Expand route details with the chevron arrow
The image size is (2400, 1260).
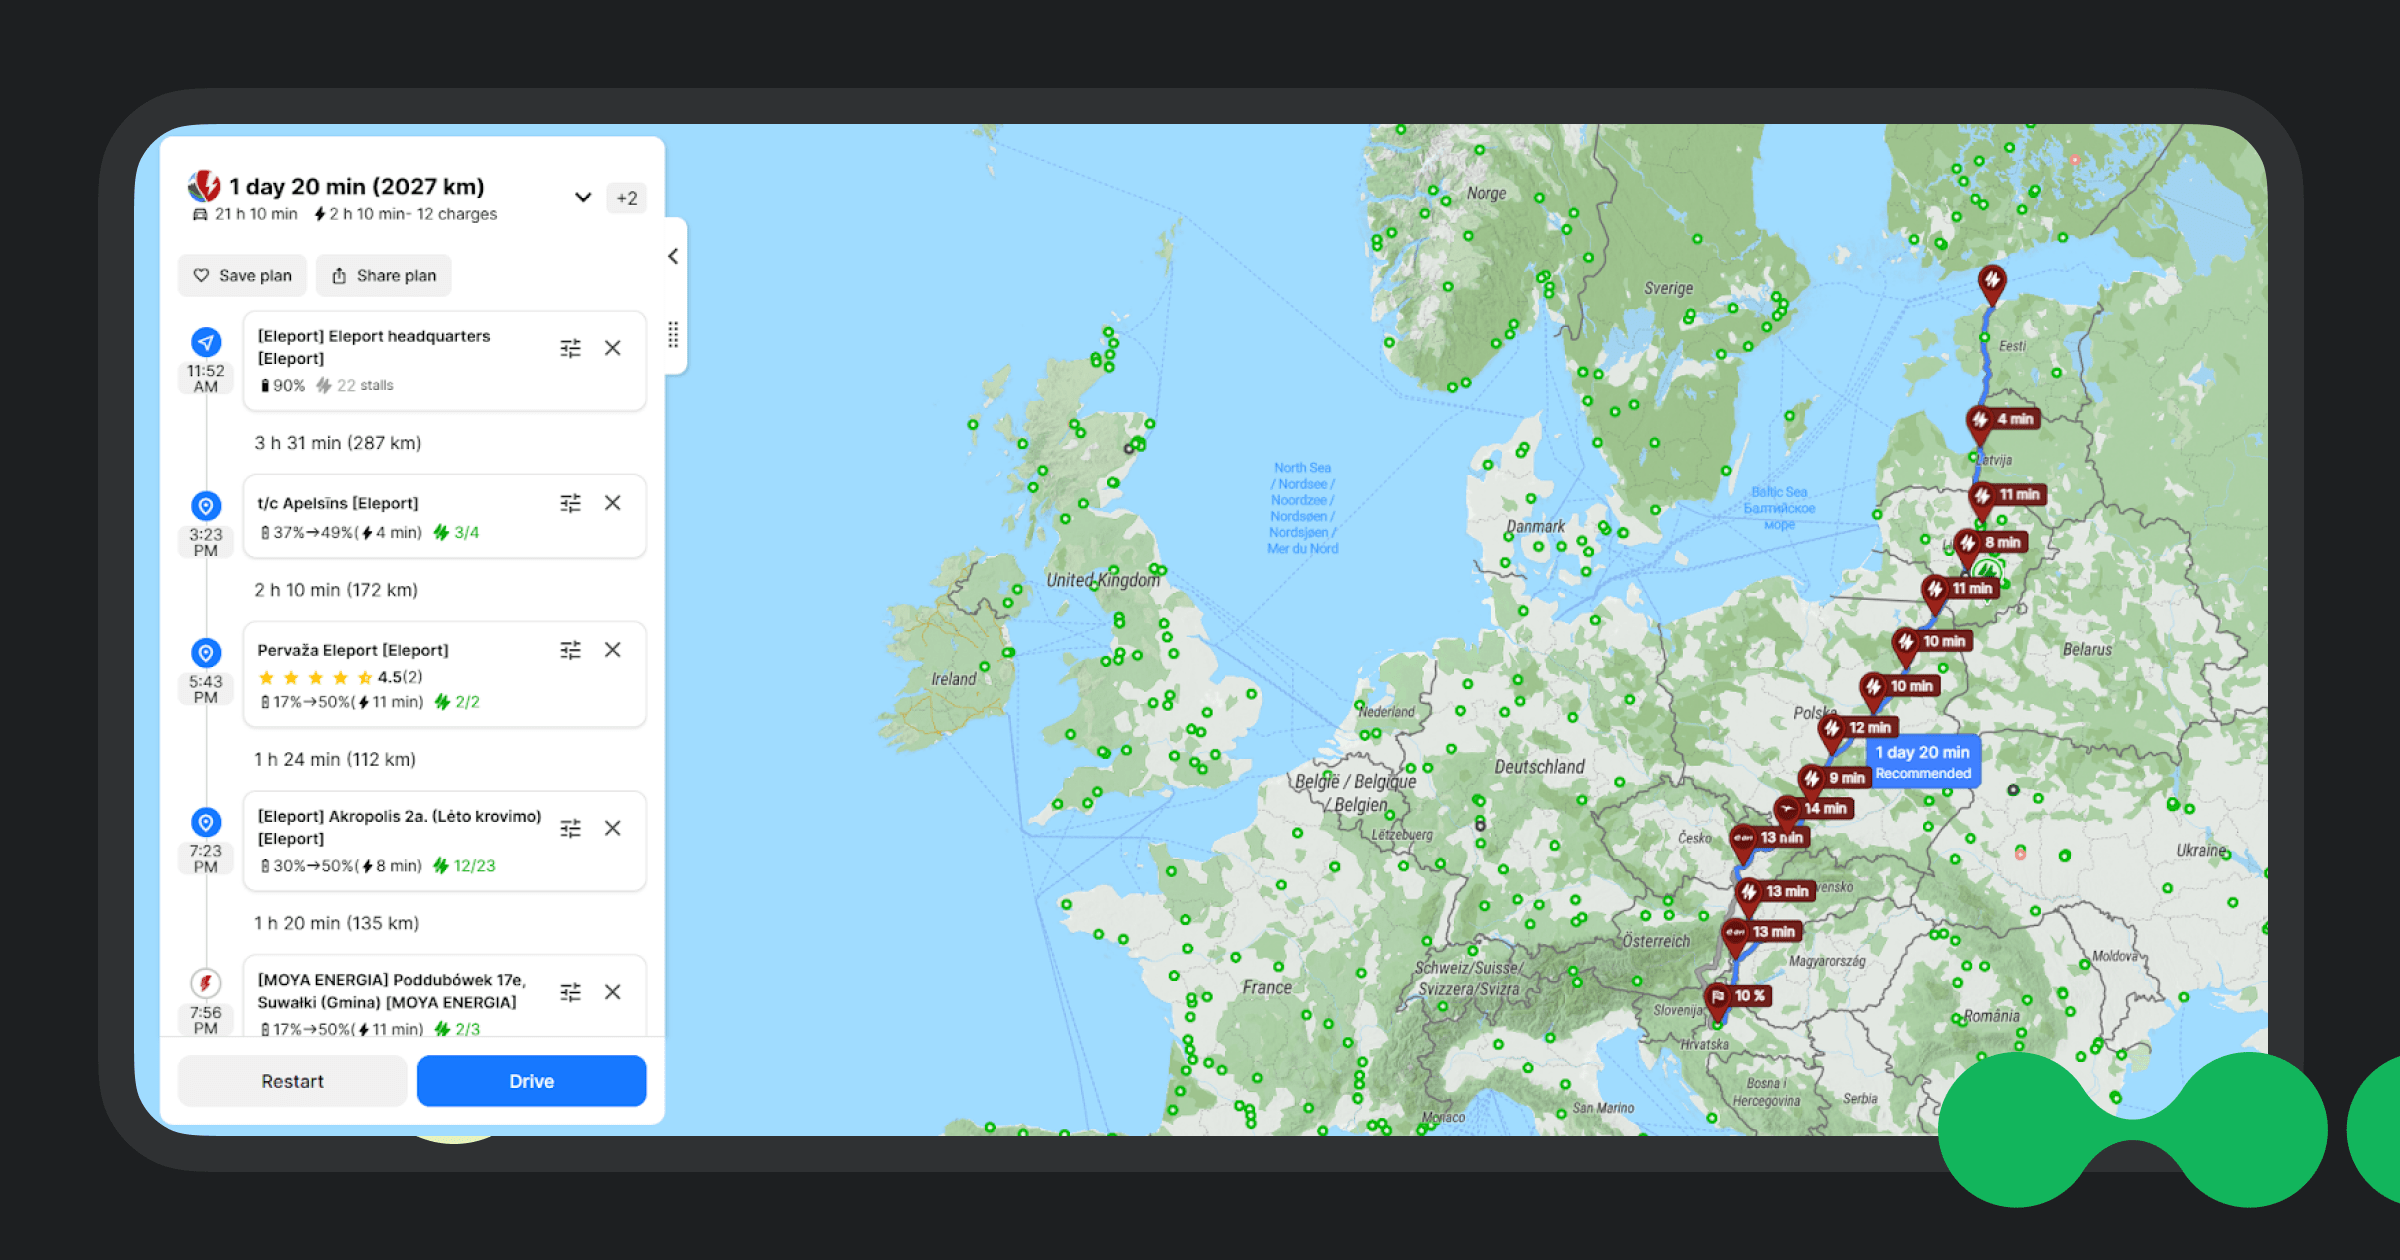click(583, 198)
